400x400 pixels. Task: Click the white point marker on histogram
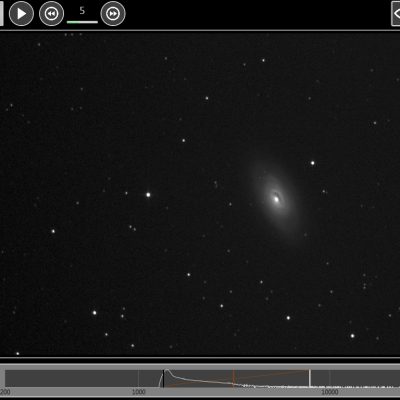pos(310,378)
